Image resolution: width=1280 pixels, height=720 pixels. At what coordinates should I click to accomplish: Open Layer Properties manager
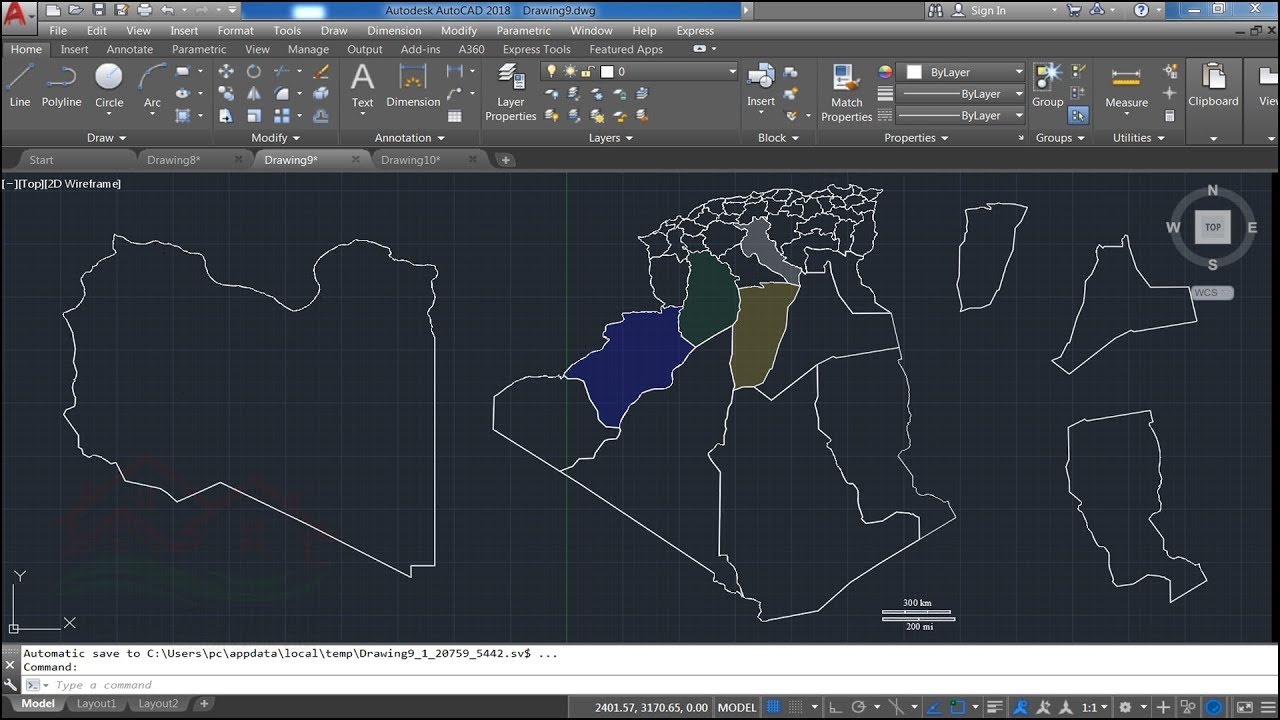pyautogui.click(x=511, y=93)
